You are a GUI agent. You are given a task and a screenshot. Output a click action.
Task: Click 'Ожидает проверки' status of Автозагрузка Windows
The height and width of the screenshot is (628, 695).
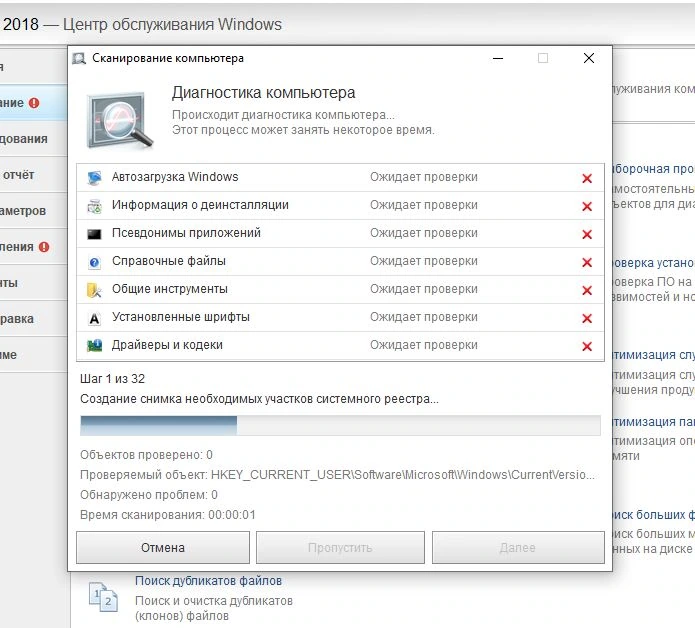coord(424,177)
